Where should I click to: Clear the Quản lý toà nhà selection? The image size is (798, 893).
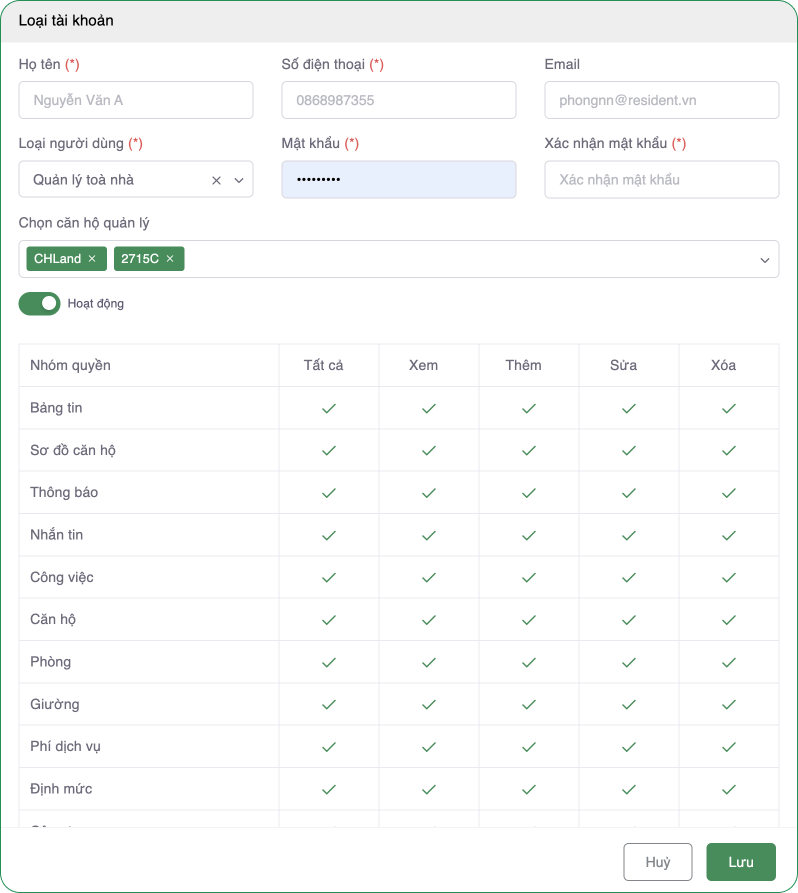click(216, 180)
